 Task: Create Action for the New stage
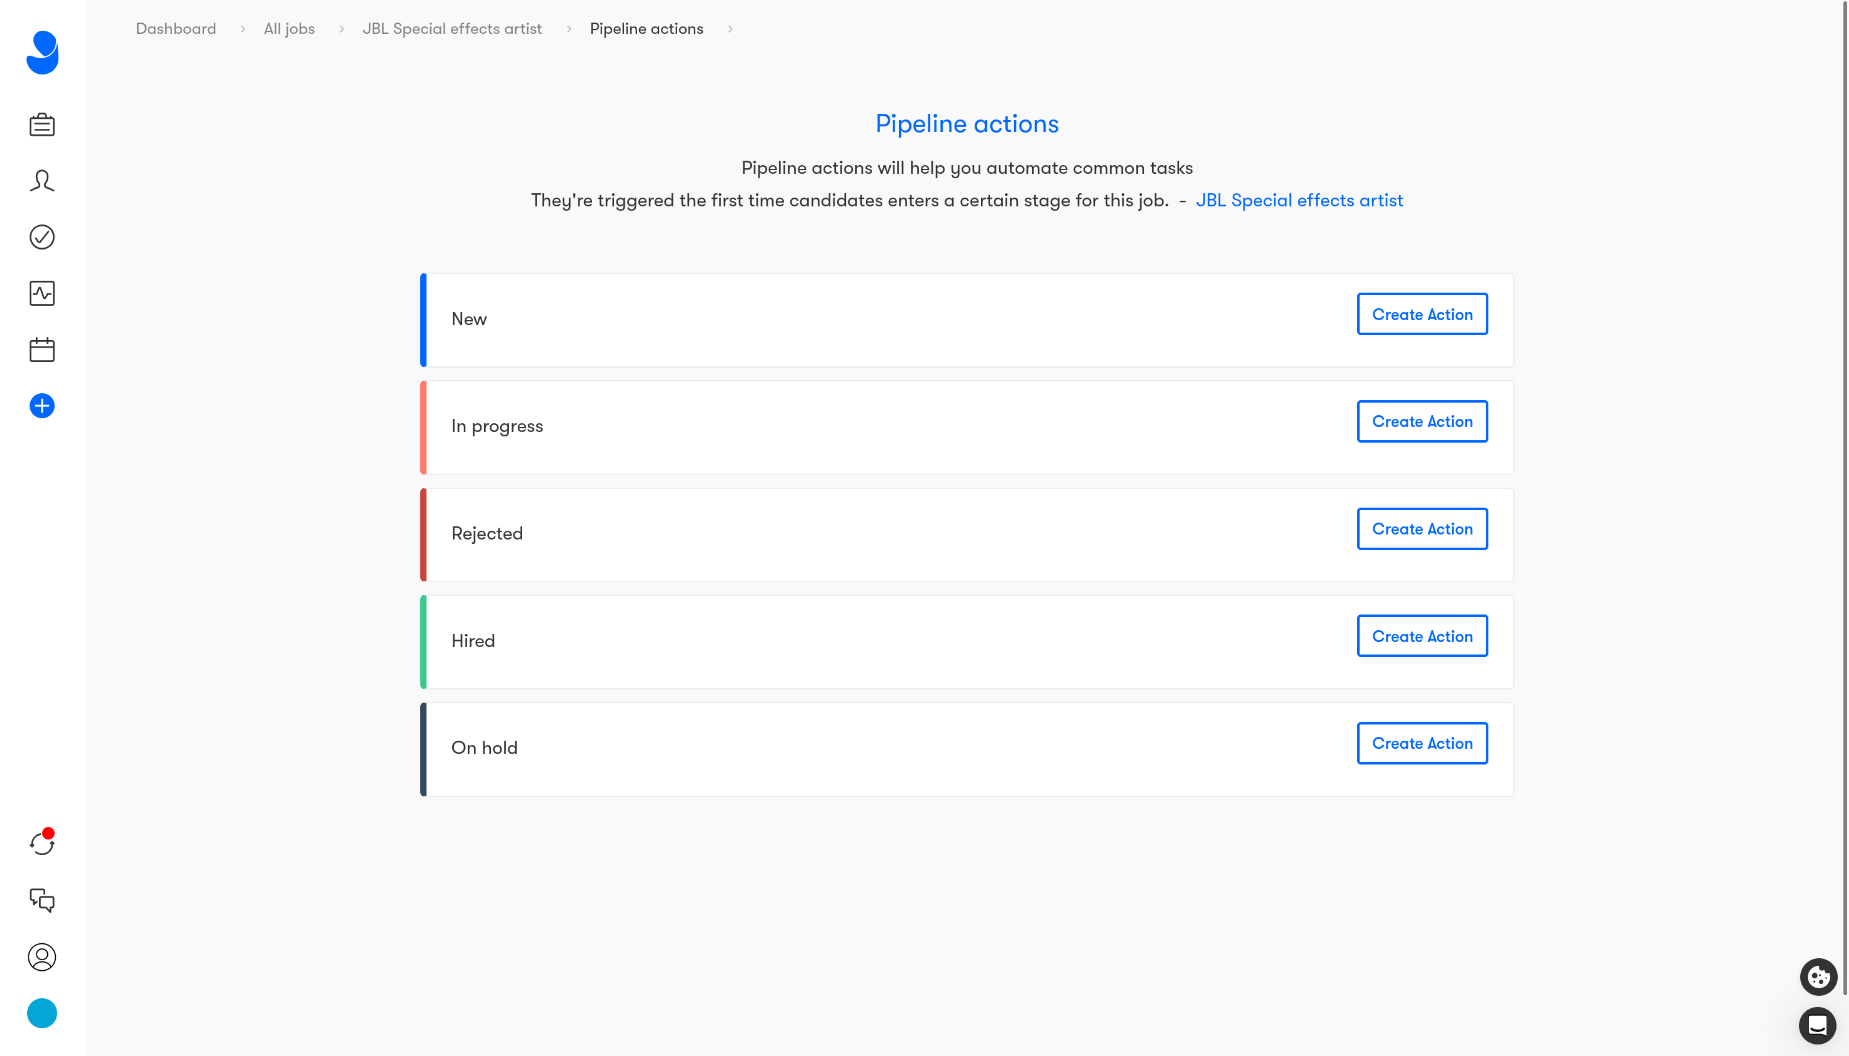click(x=1422, y=314)
